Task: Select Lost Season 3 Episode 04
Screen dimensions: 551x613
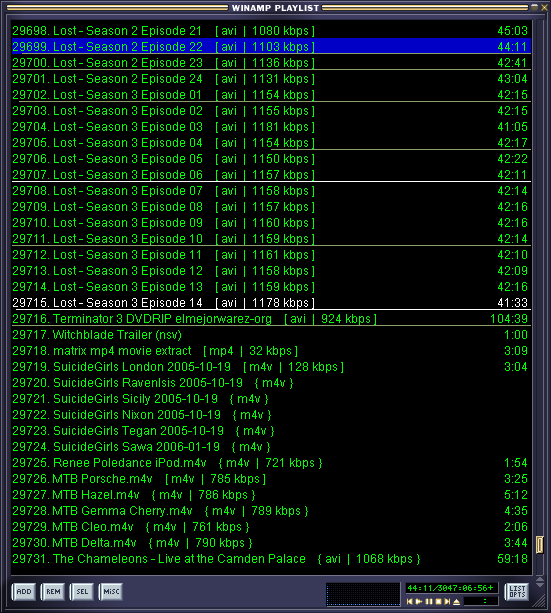Action: point(271,143)
